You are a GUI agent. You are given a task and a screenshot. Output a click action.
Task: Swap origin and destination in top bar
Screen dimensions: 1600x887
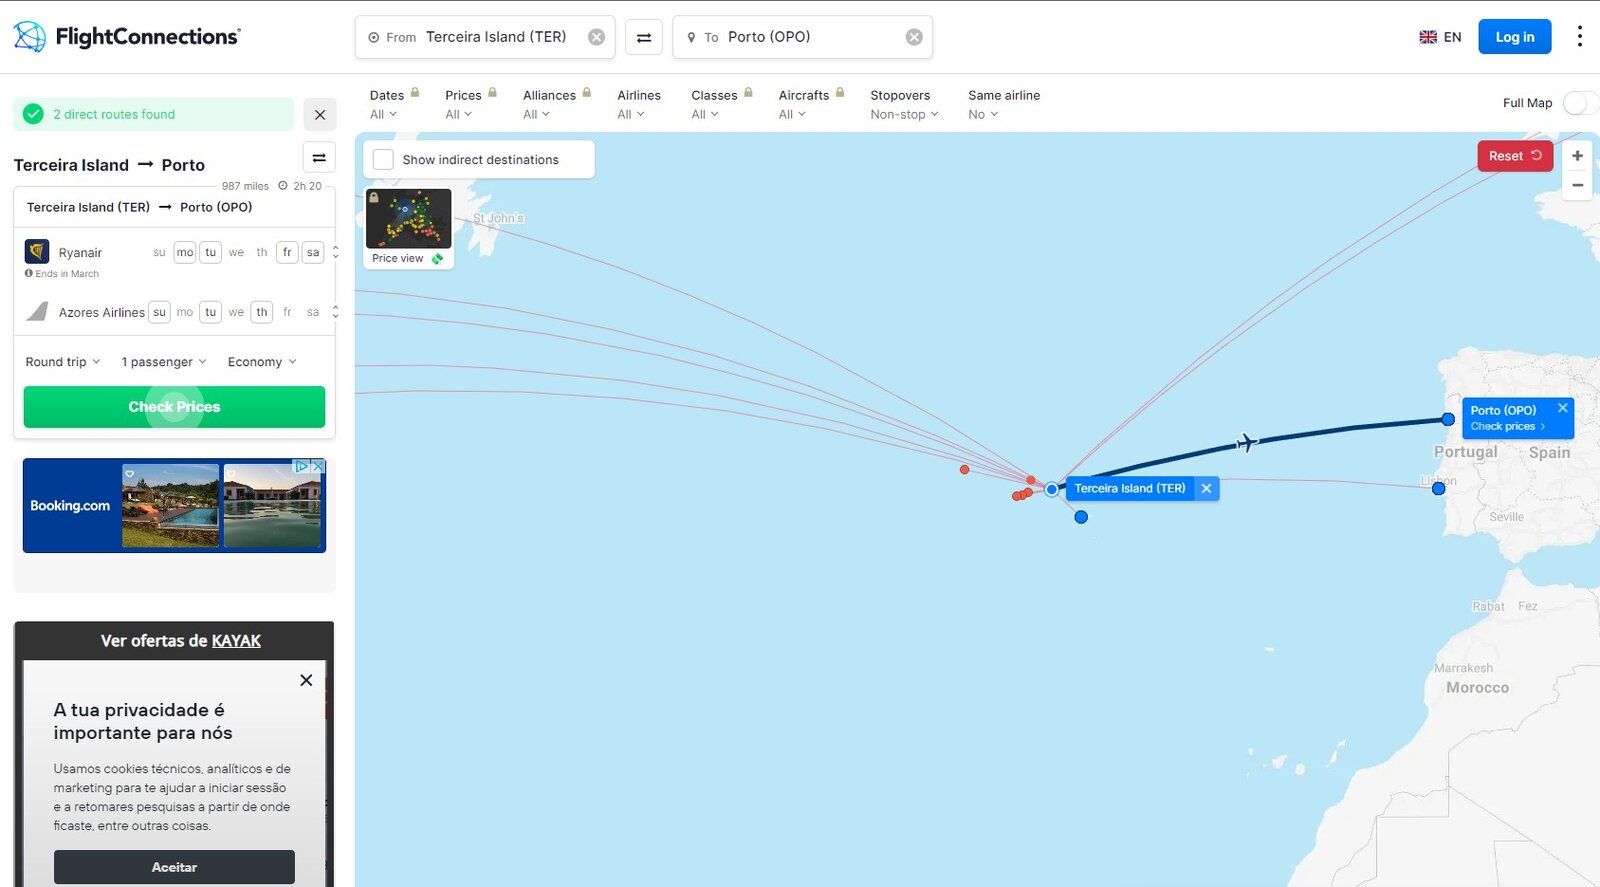click(644, 37)
